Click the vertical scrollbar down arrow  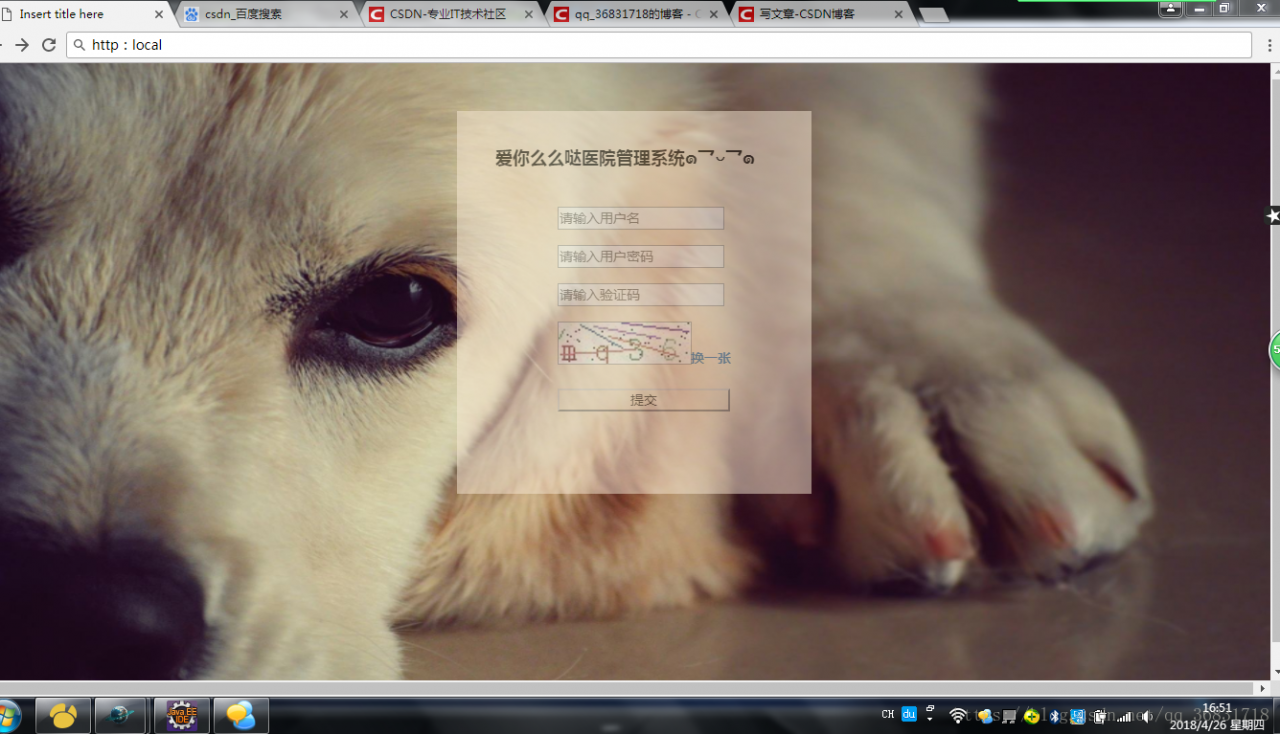coord(1275,673)
